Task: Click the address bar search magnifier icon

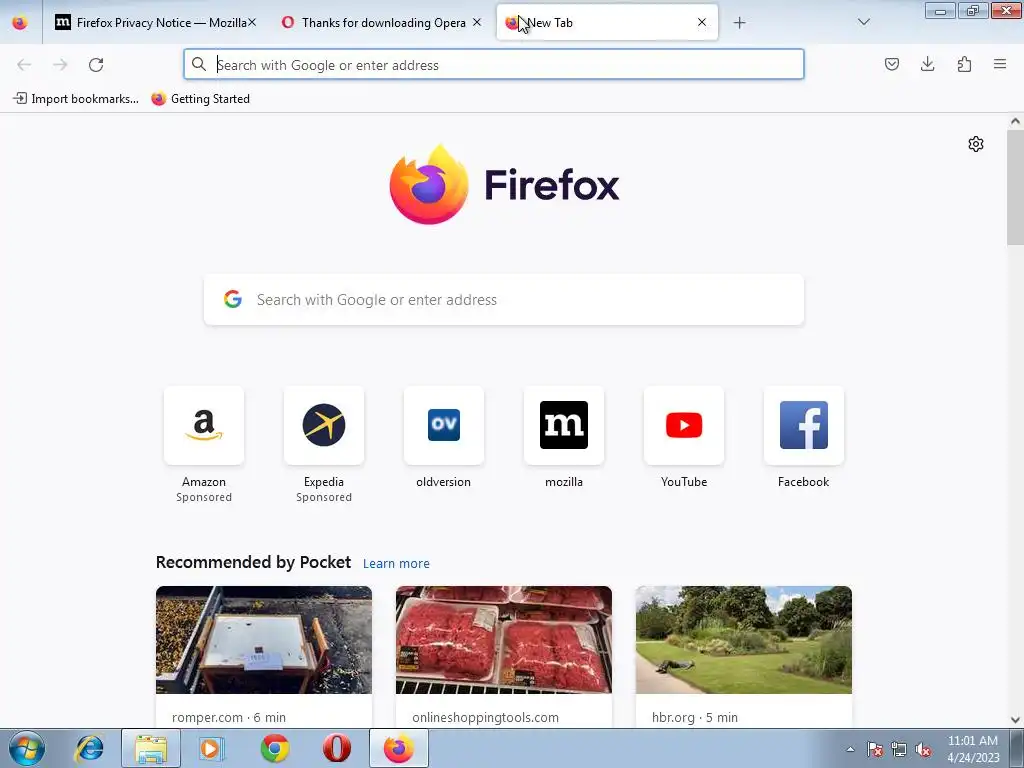Action: pos(199,64)
